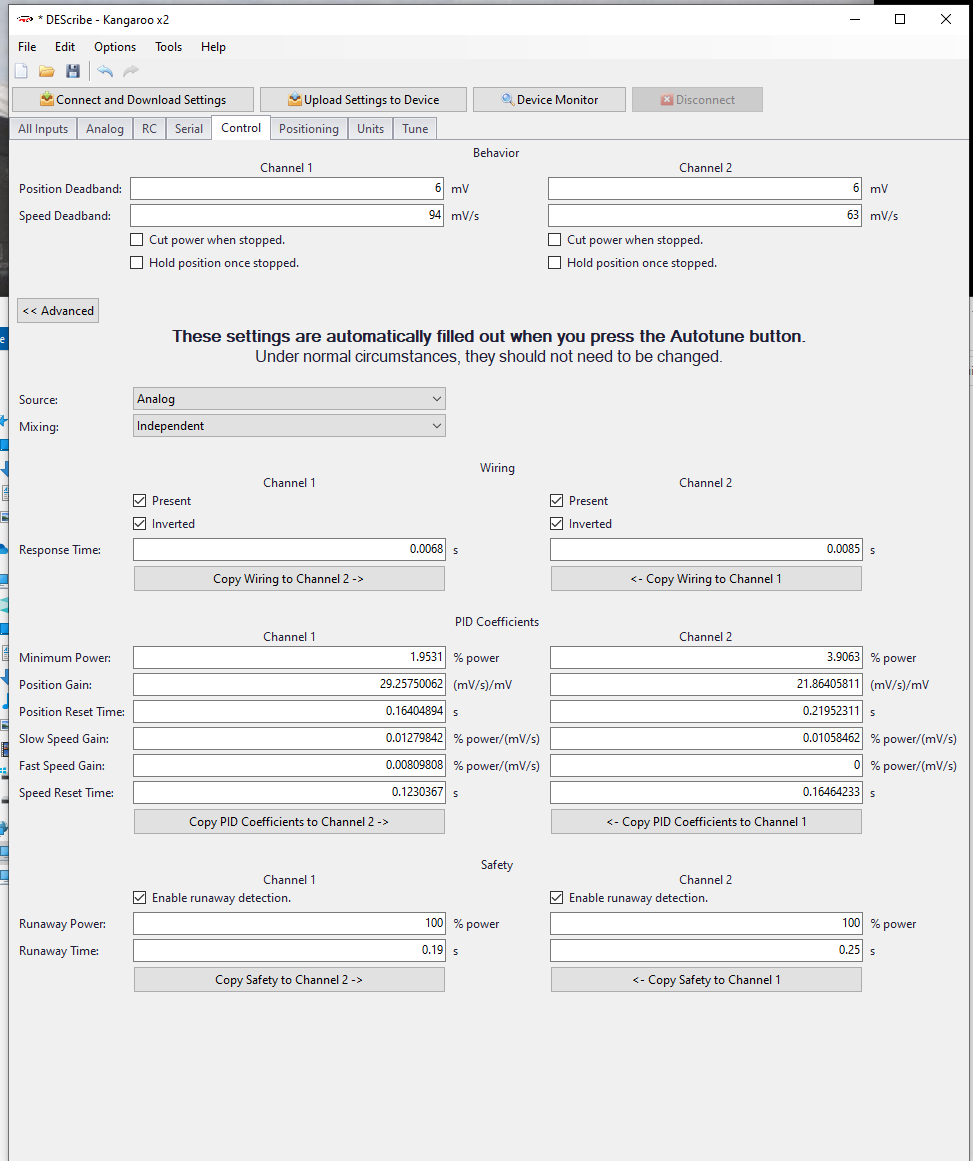973x1161 pixels.
Task: Click Channel 2 Position Deadband field
Action: pos(705,189)
